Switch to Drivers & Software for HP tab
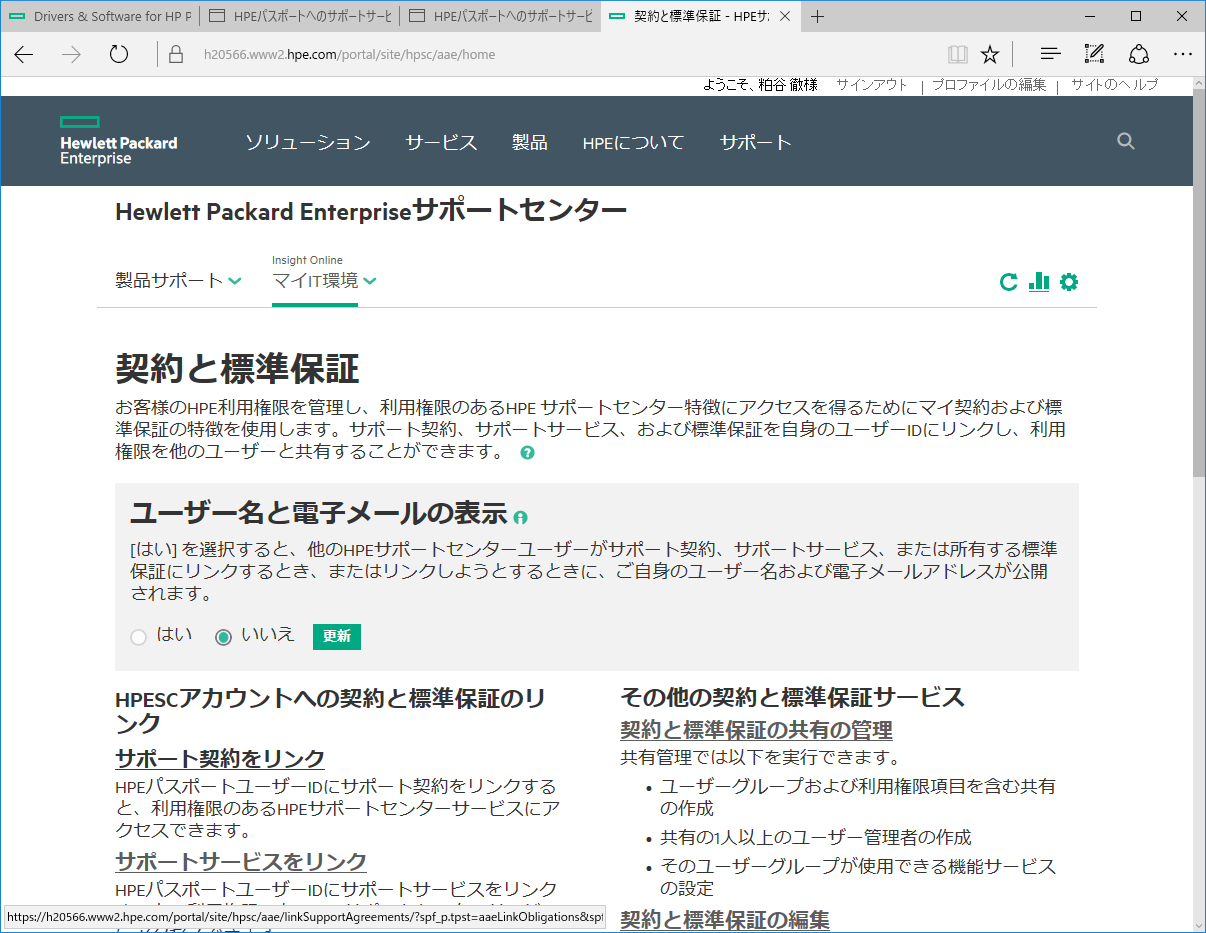Screen dimensions: 1206x933 coord(100,16)
